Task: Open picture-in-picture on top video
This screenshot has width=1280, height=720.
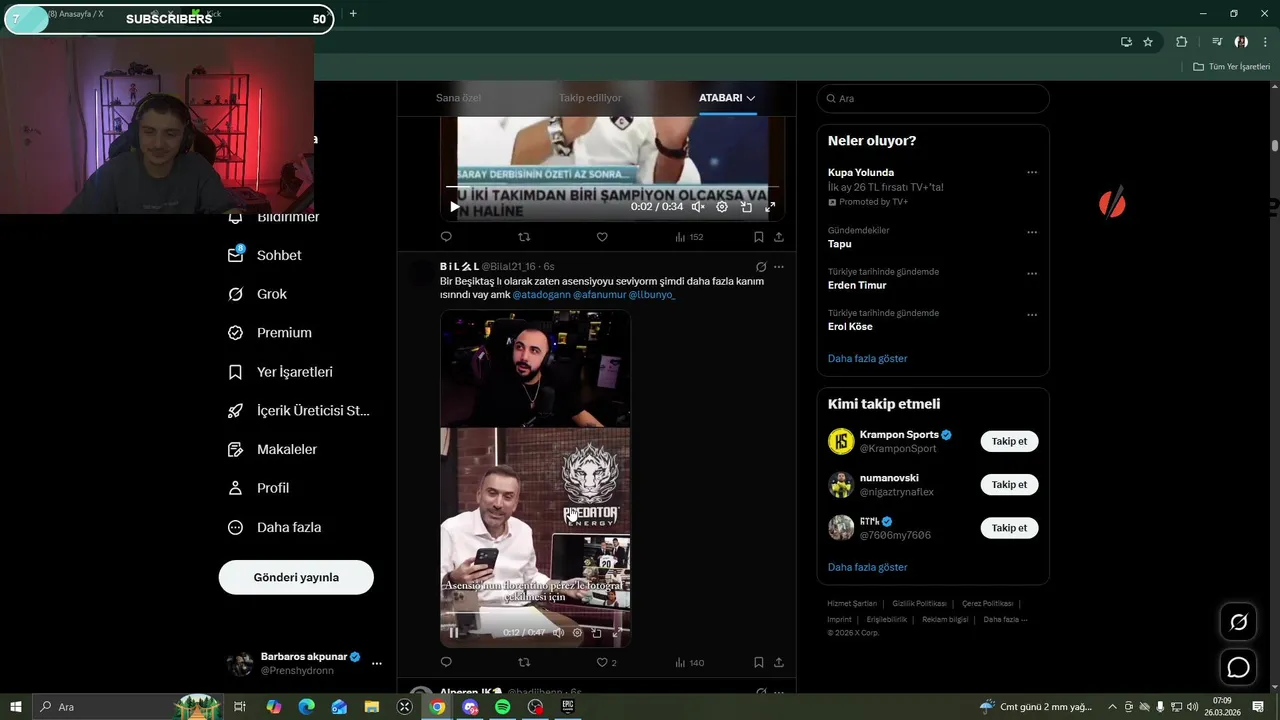Action: click(x=746, y=207)
